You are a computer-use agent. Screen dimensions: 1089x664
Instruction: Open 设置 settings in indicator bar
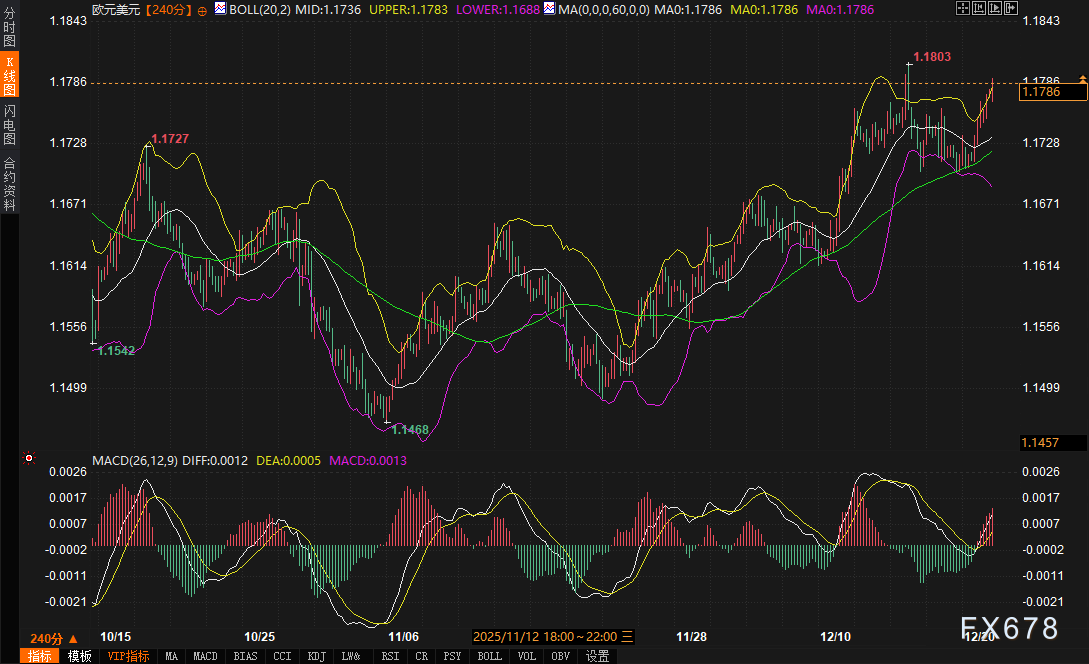[597, 656]
